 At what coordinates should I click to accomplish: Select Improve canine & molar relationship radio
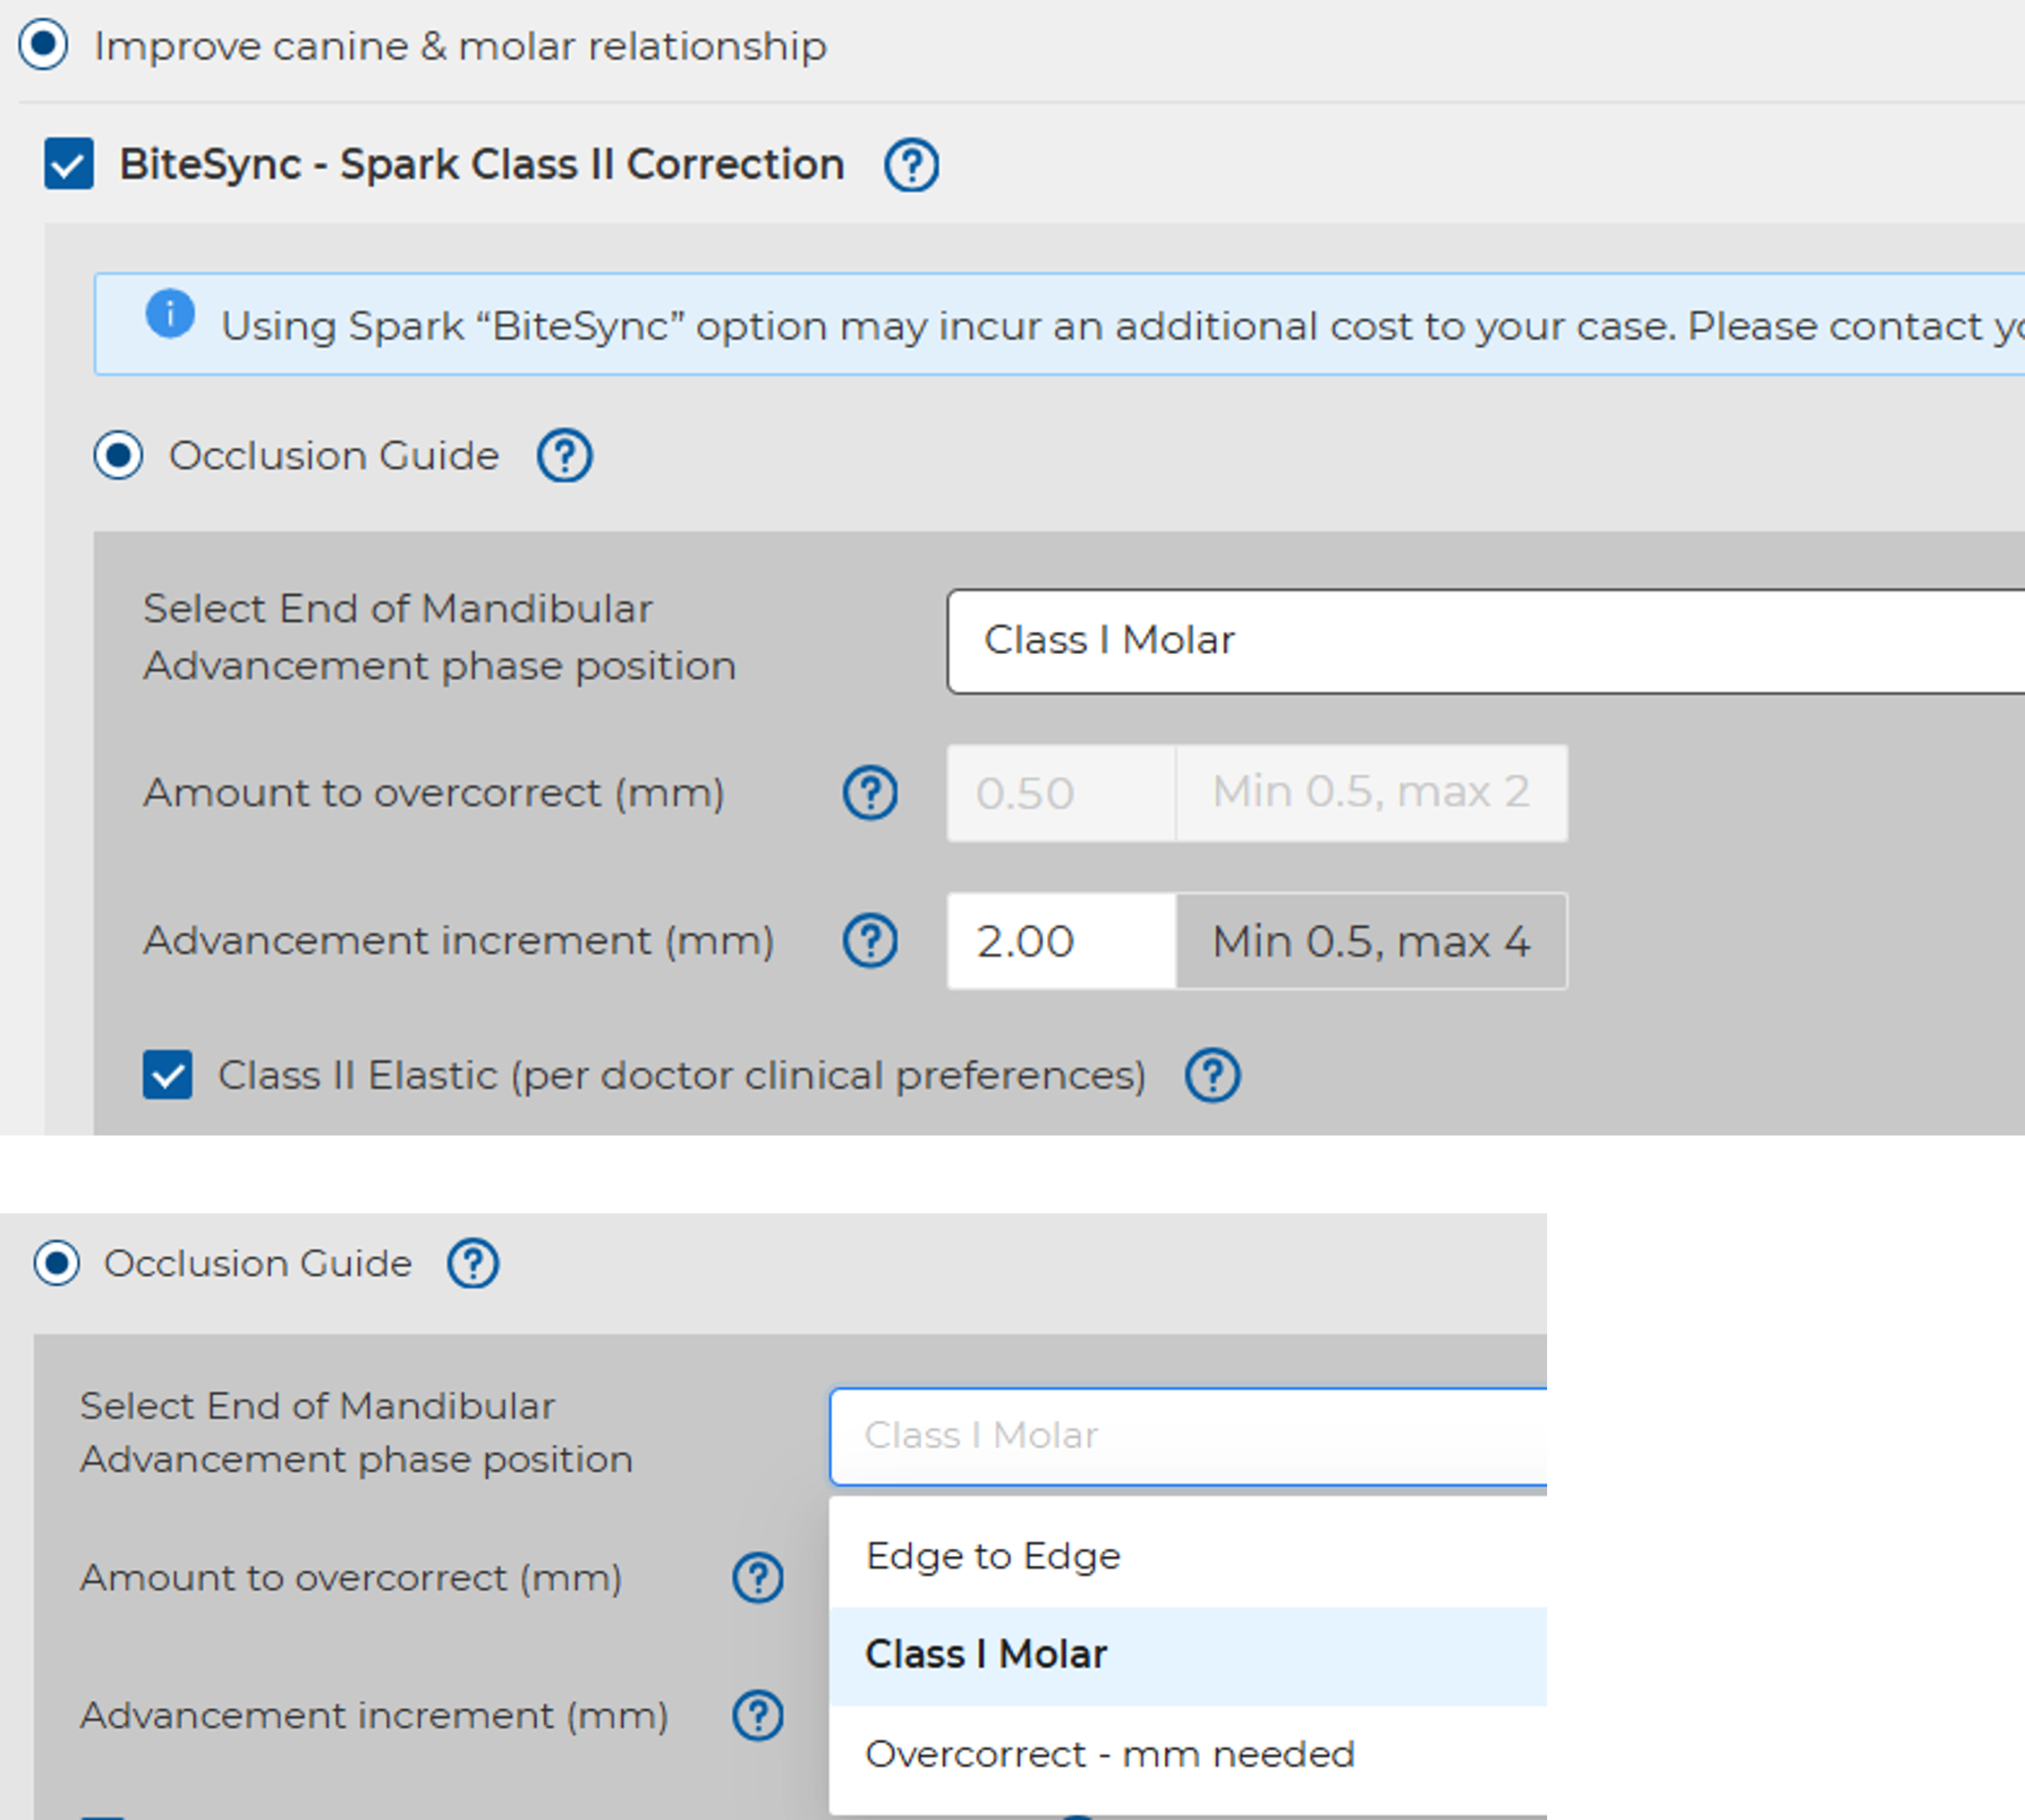tap(43, 45)
